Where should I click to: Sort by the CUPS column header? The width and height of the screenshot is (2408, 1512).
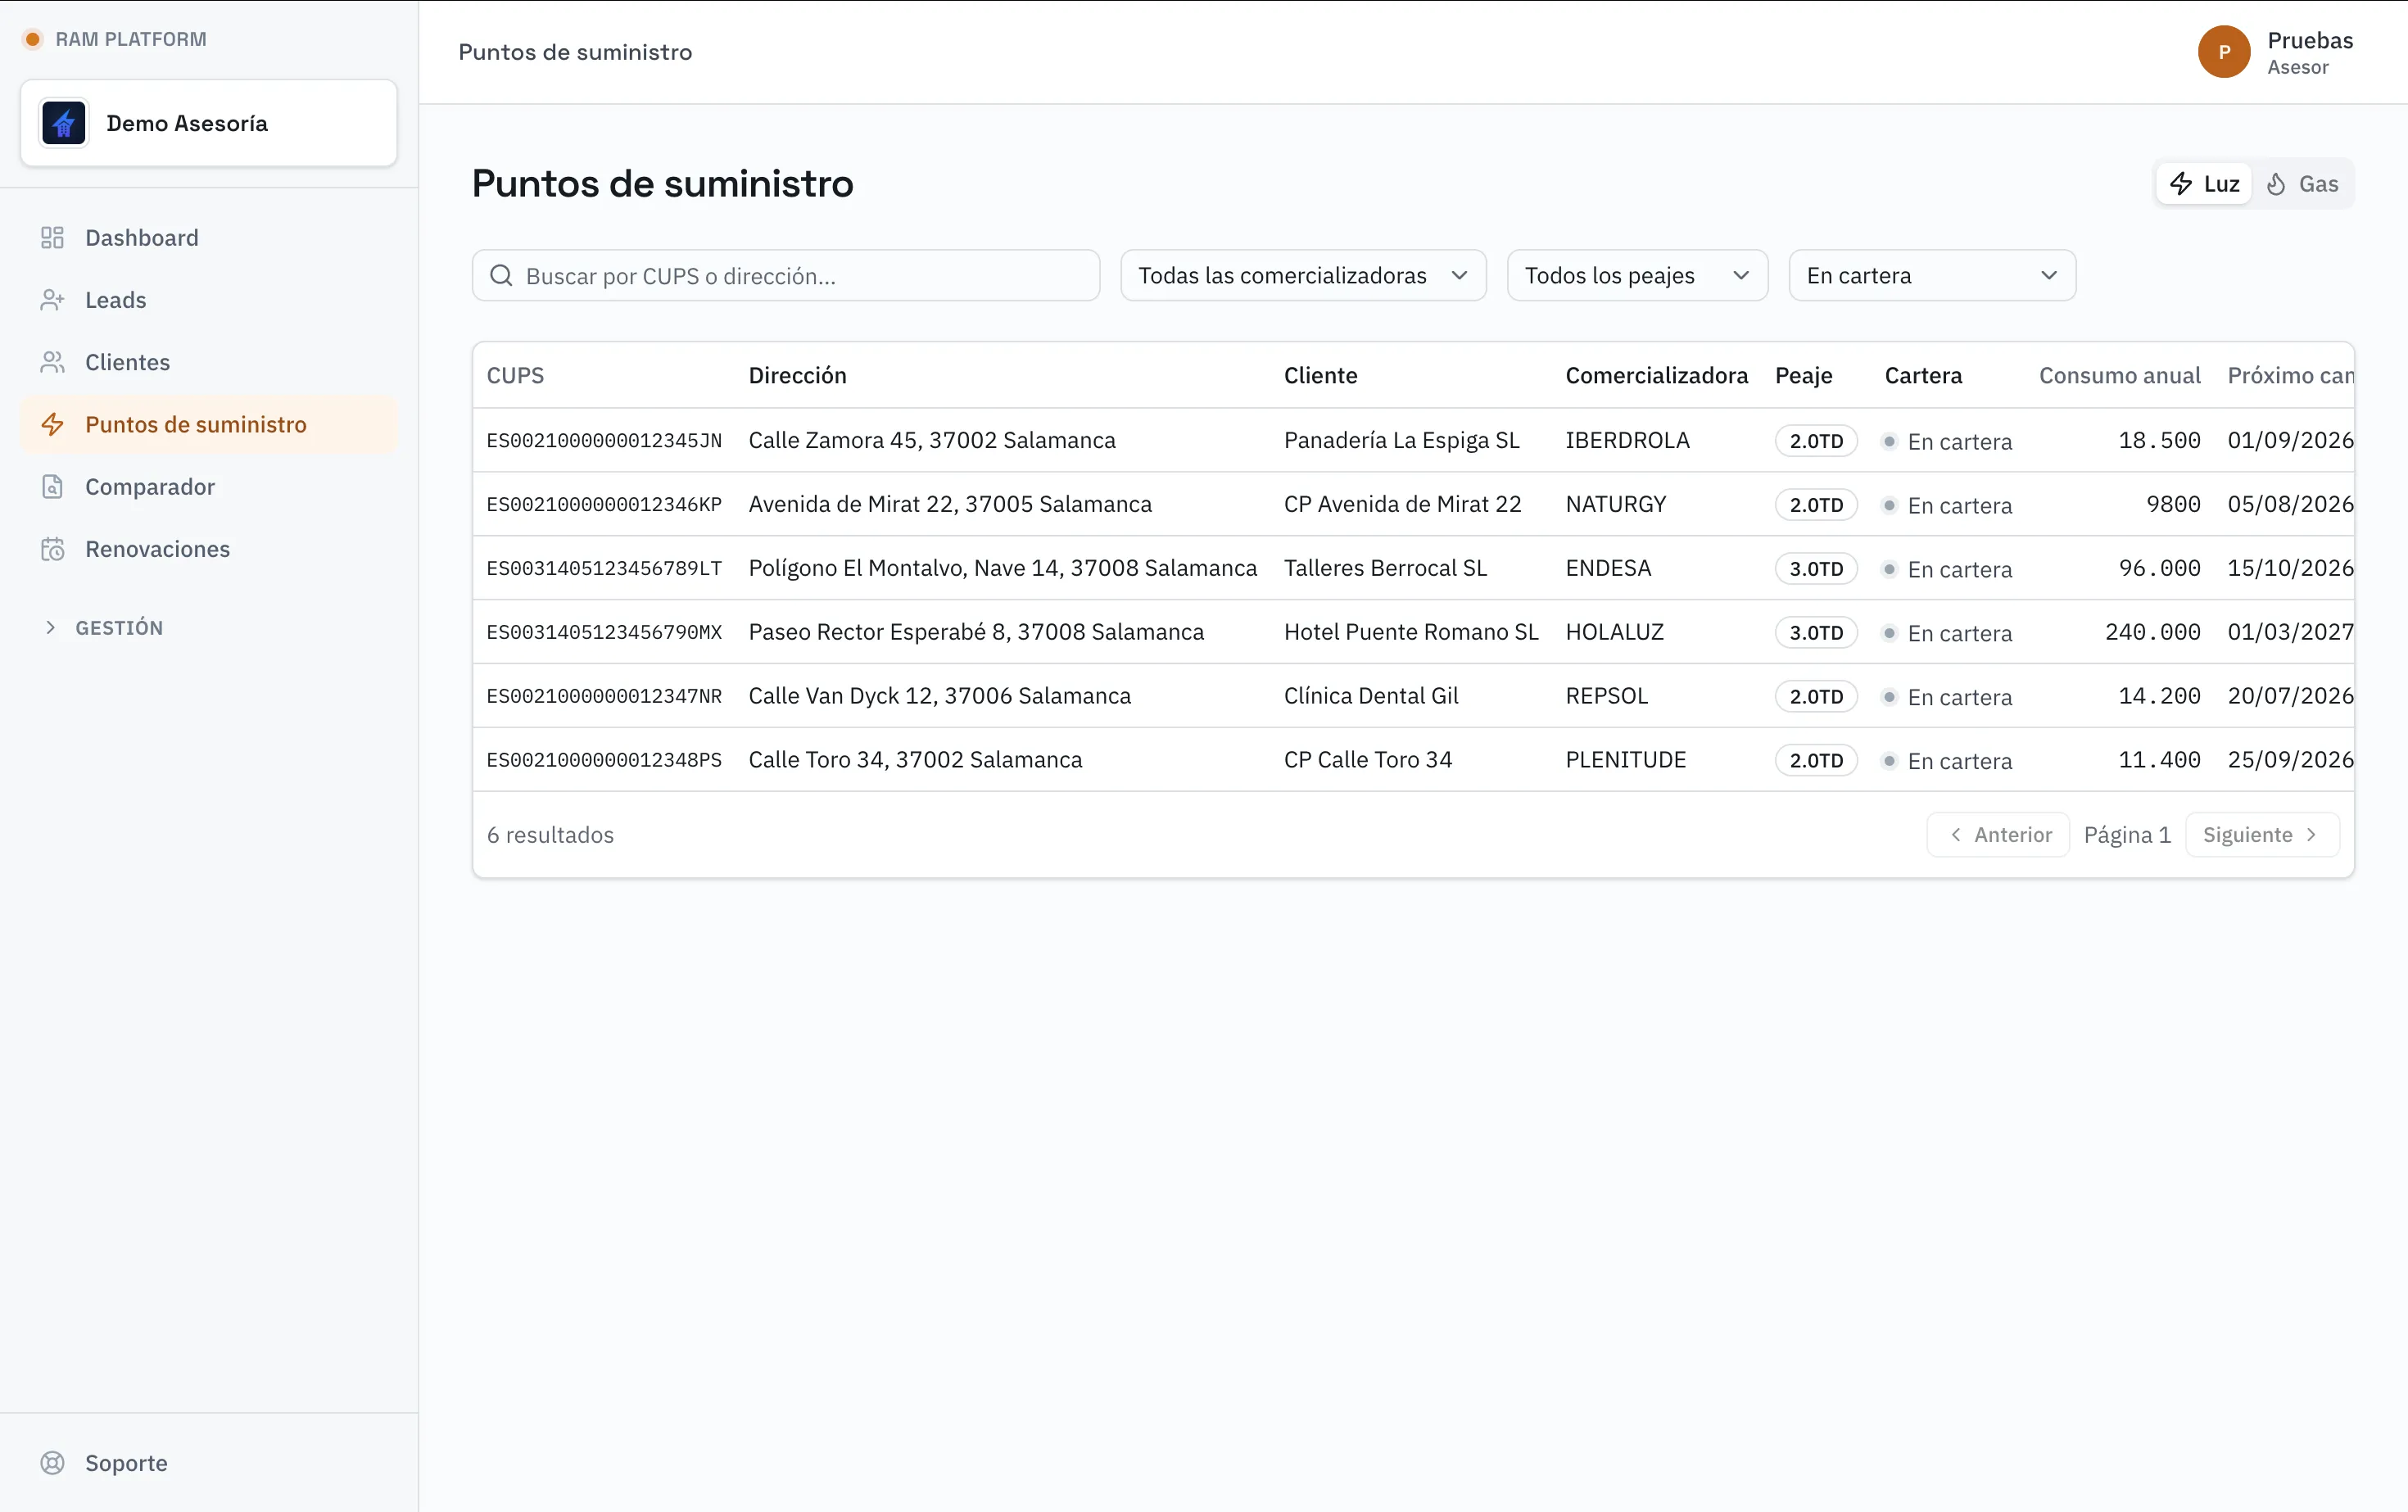(x=515, y=376)
